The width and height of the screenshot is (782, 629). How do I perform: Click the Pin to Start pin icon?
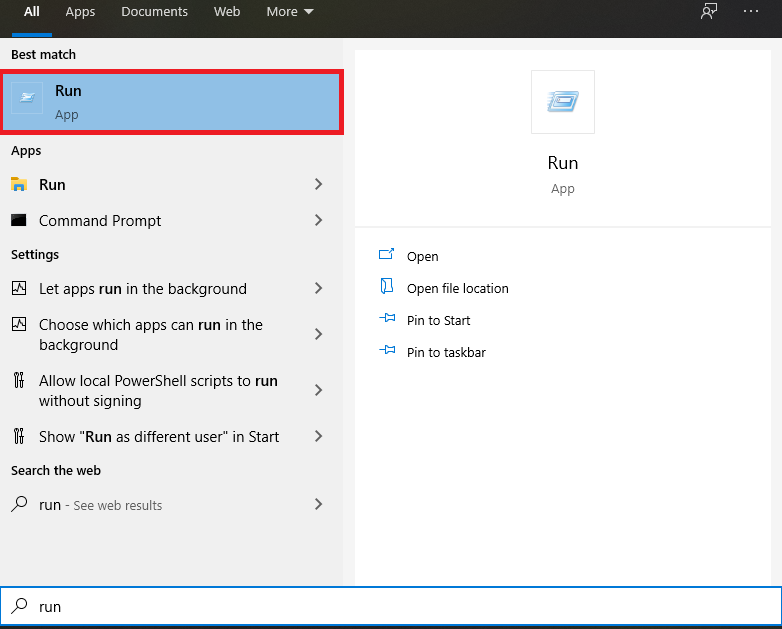(388, 320)
